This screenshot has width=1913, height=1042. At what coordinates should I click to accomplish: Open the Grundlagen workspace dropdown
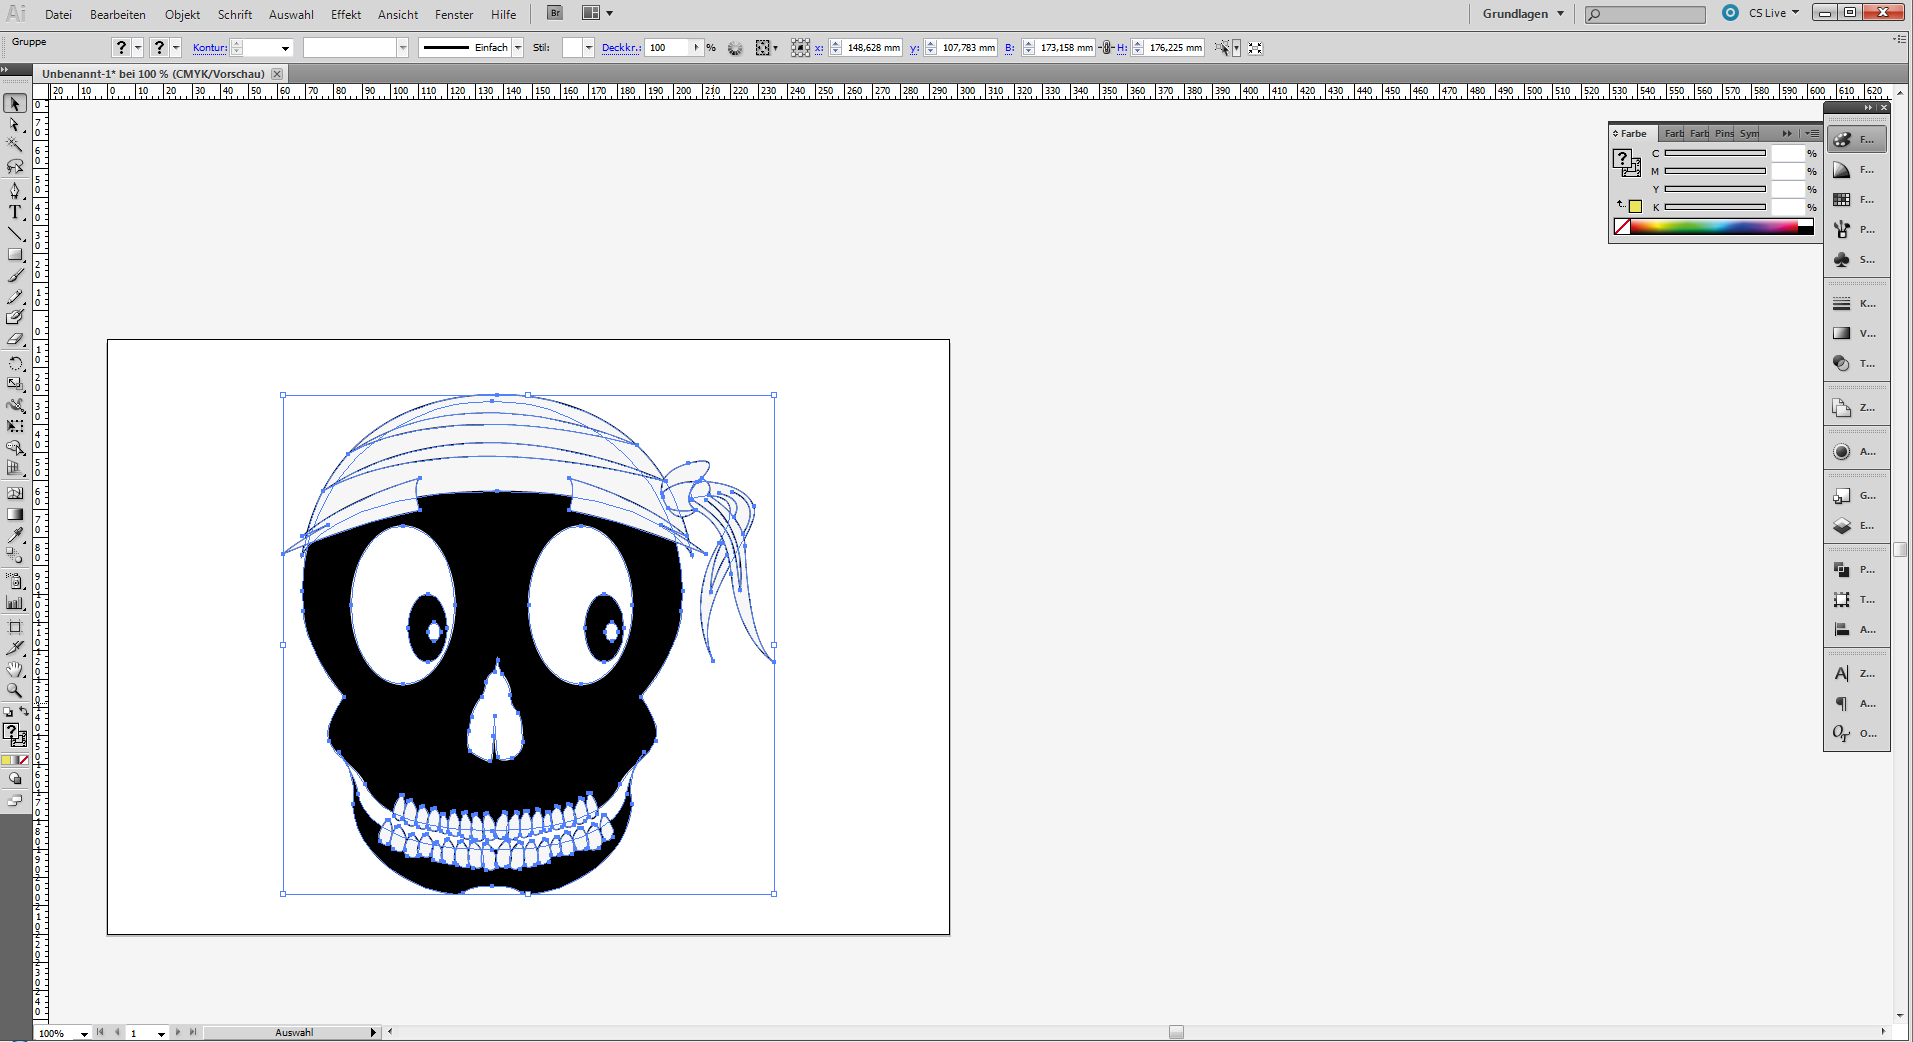(x=1523, y=14)
